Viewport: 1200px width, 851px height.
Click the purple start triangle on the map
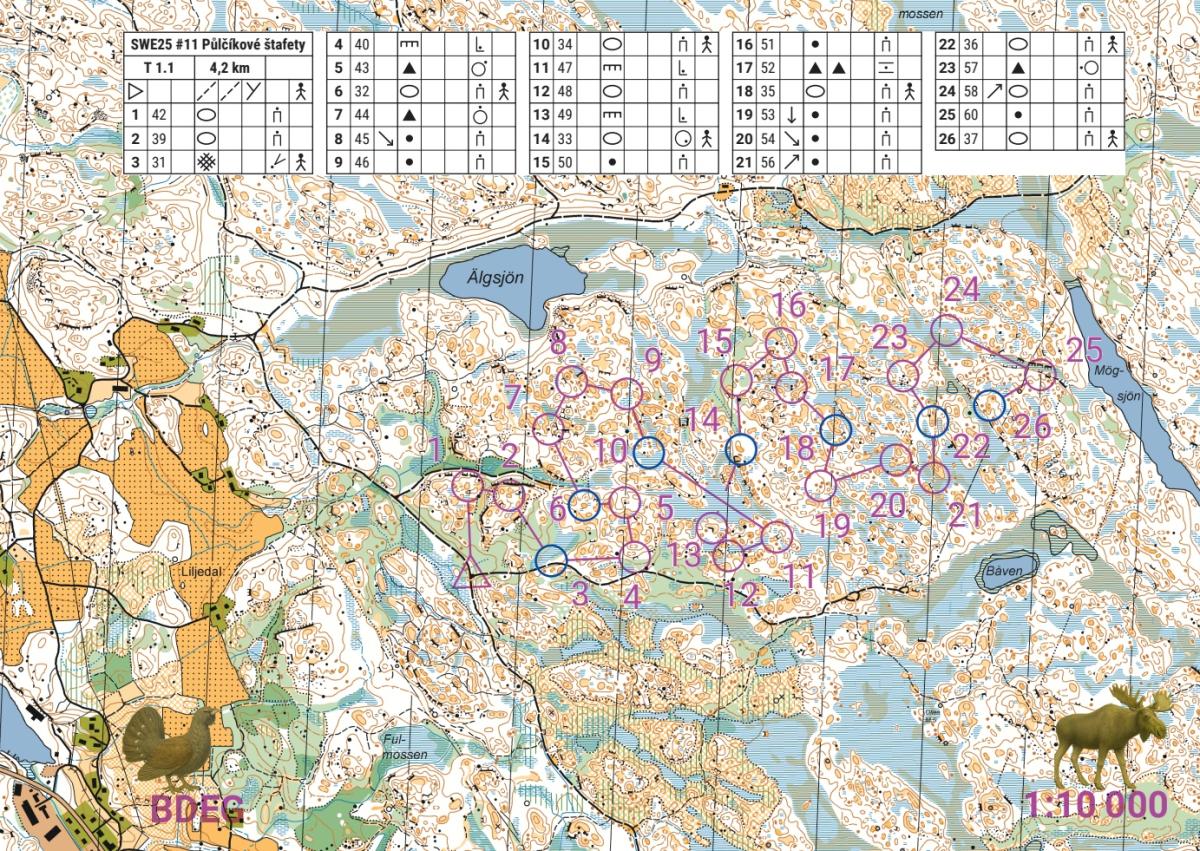pyautogui.click(x=470, y=574)
